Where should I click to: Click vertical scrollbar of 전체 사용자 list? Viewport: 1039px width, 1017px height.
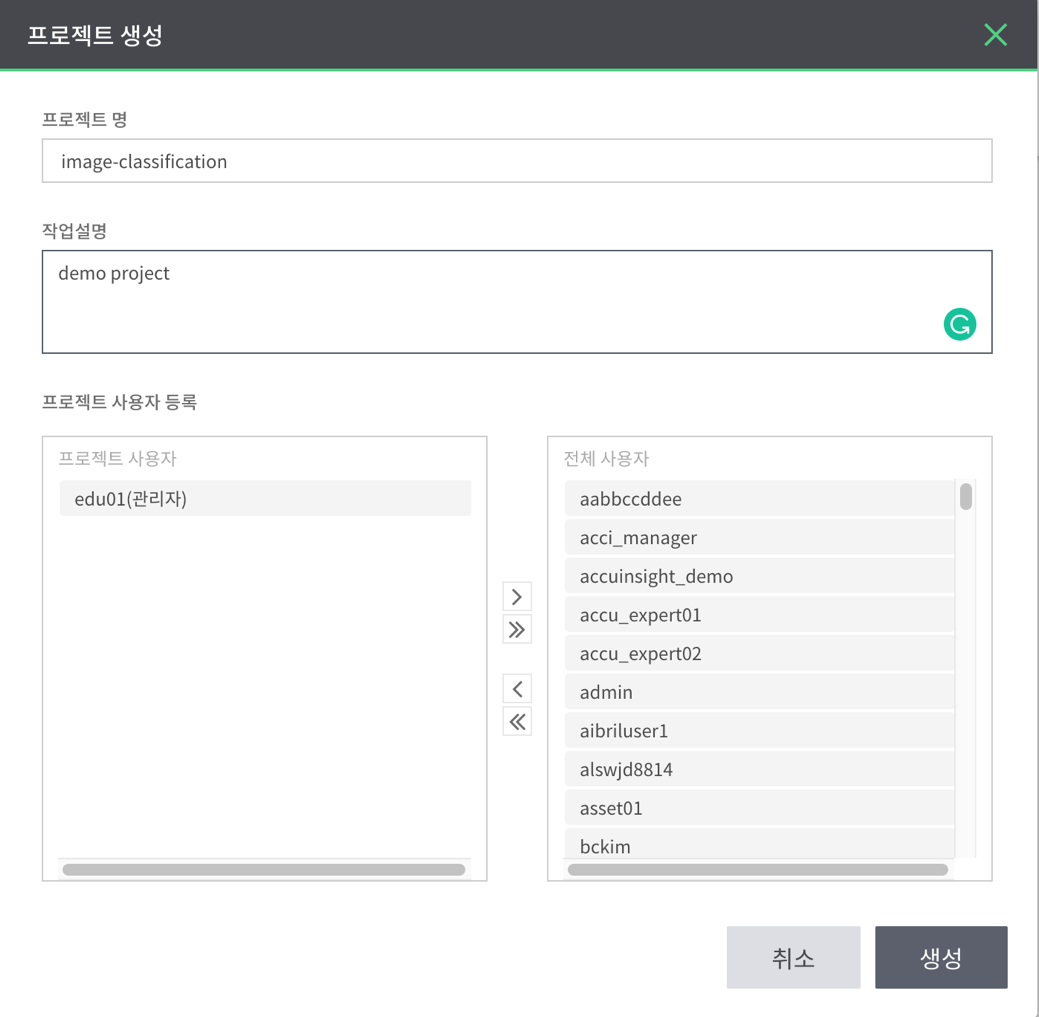pyautogui.click(x=966, y=496)
